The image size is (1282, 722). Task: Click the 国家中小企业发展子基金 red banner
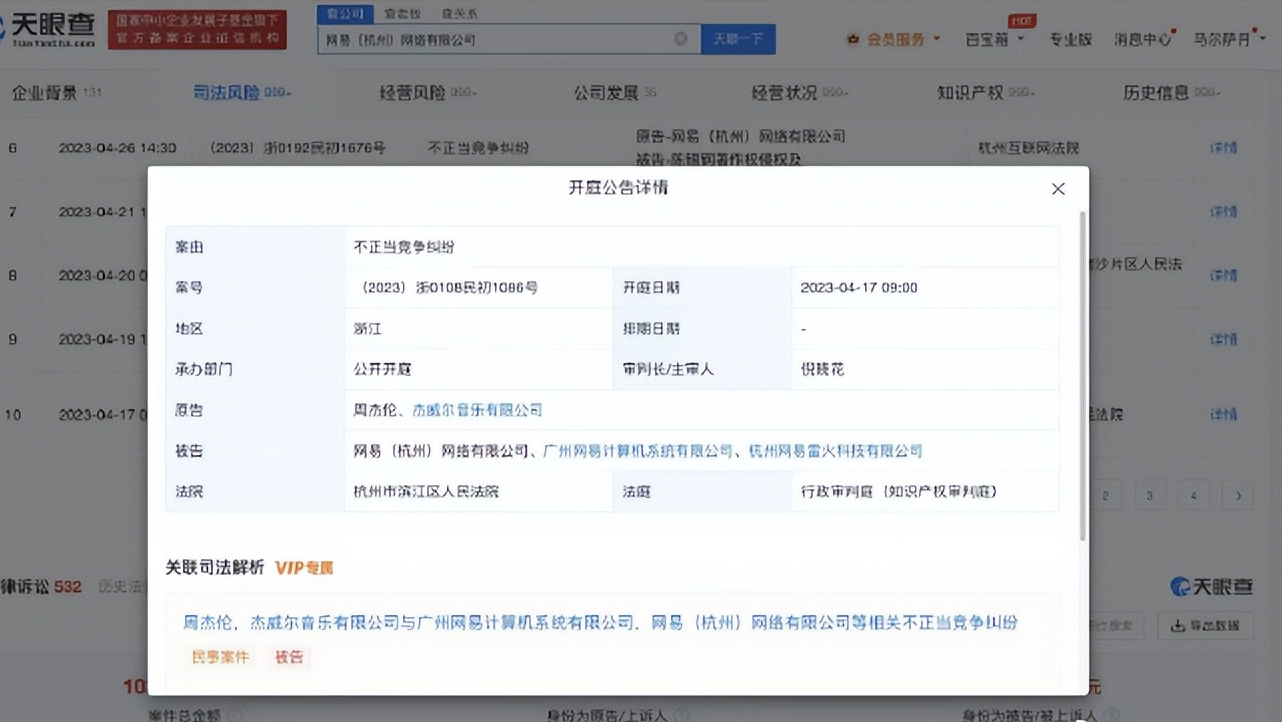click(x=197, y=30)
